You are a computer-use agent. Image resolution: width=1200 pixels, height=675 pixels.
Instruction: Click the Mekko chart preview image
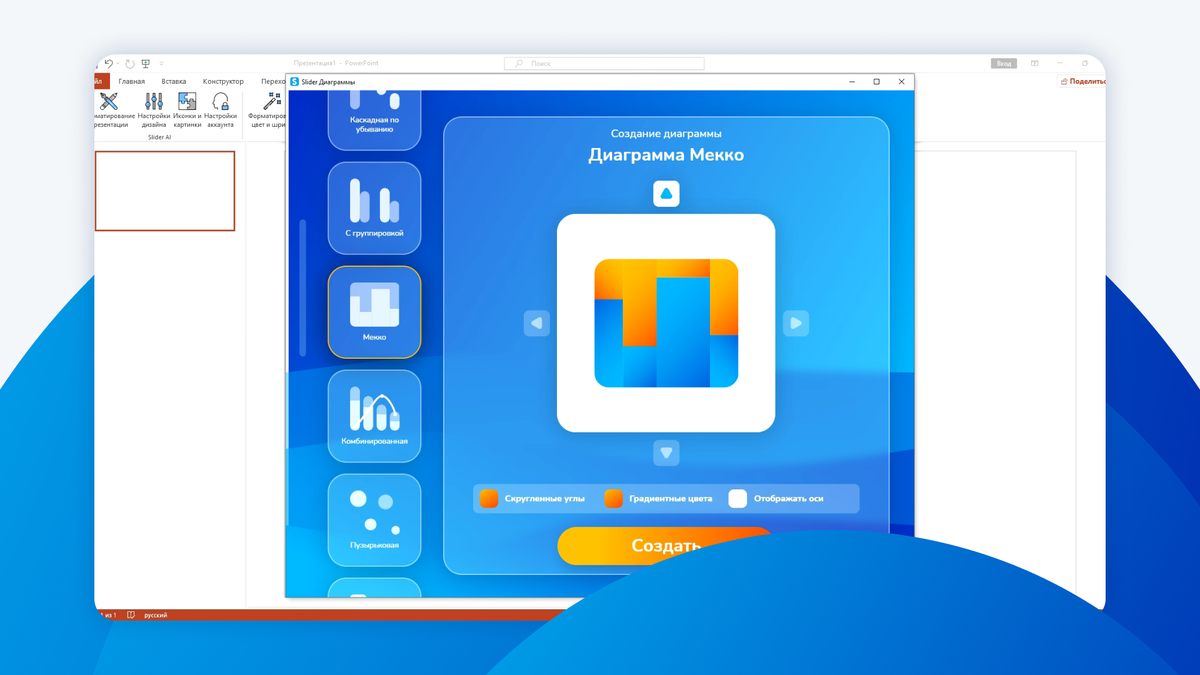click(x=666, y=323)
